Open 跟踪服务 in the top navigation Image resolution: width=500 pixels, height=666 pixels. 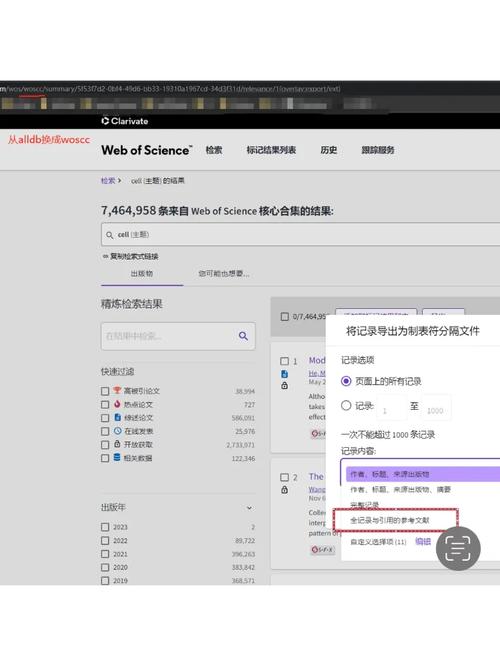[x=378, y=150]
